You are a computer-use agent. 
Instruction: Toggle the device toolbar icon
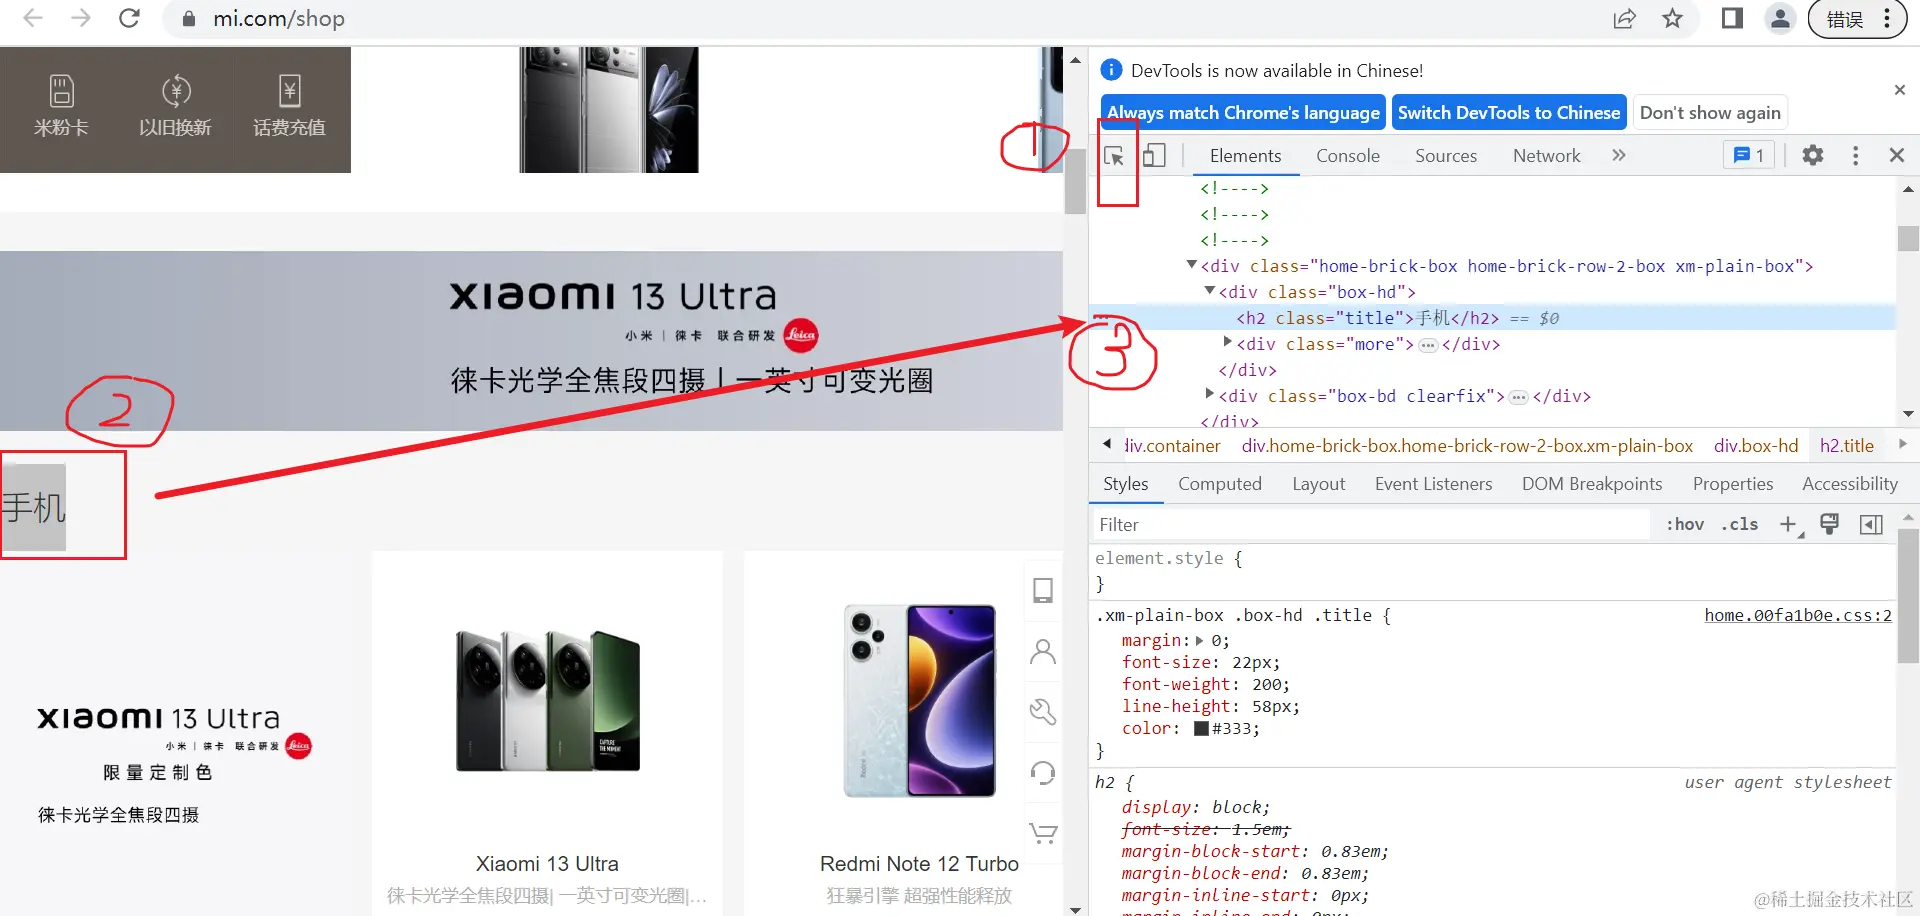pos(1154,155)
